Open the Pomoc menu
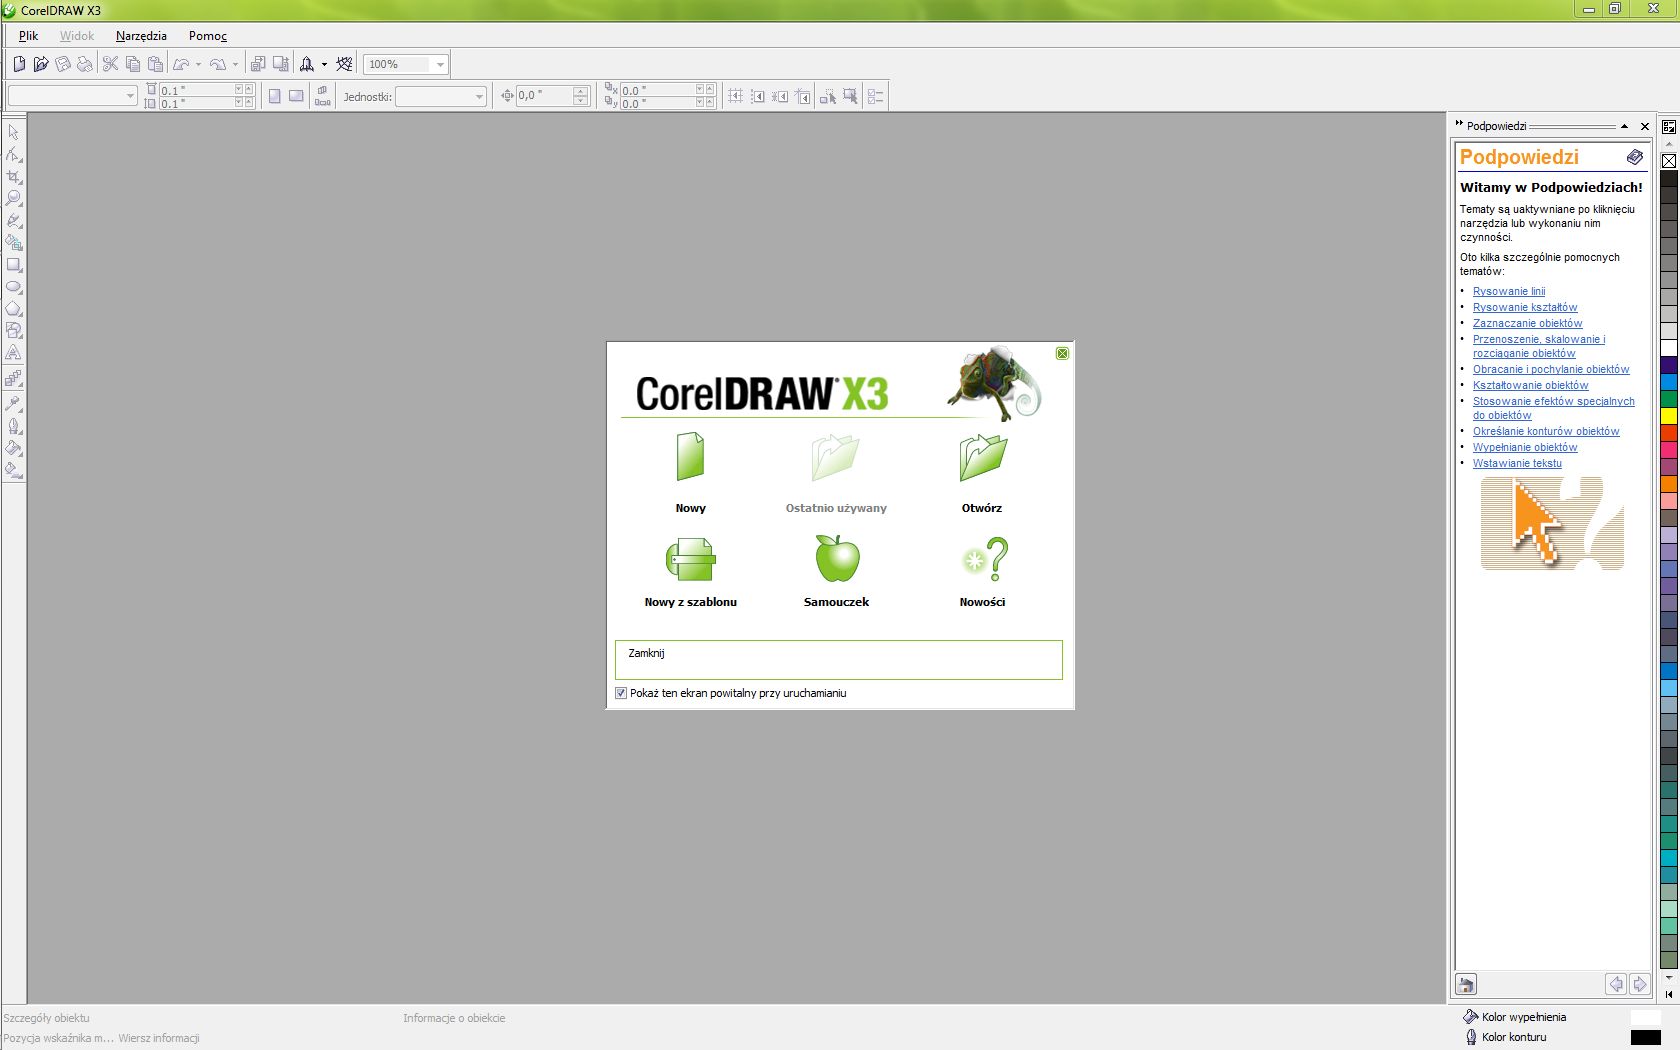Screen dimensions: 1680x1050 208,36
